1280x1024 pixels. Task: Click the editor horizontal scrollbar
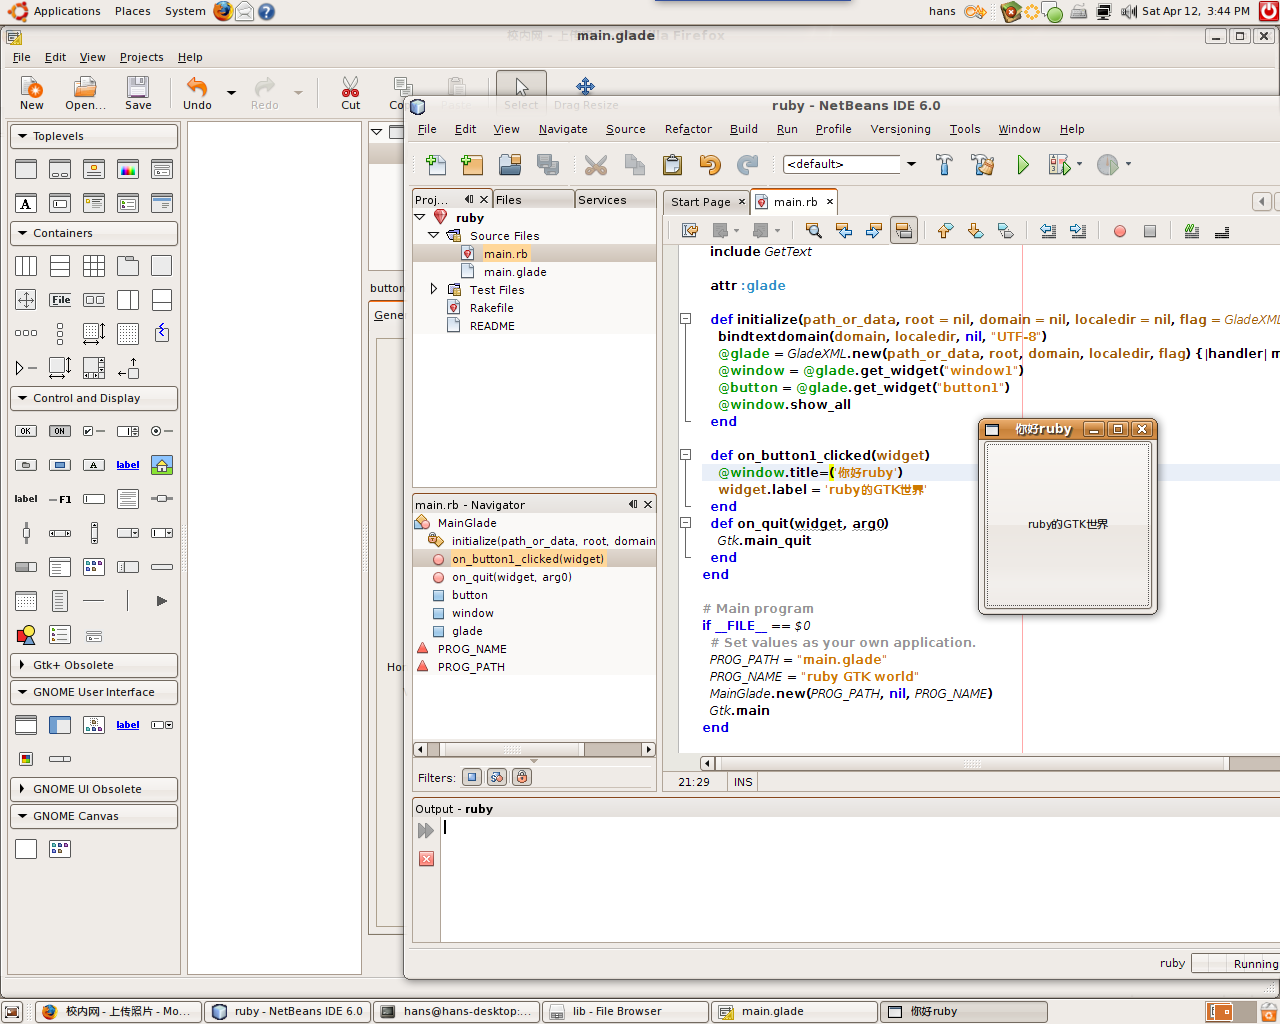coord(972,763)
